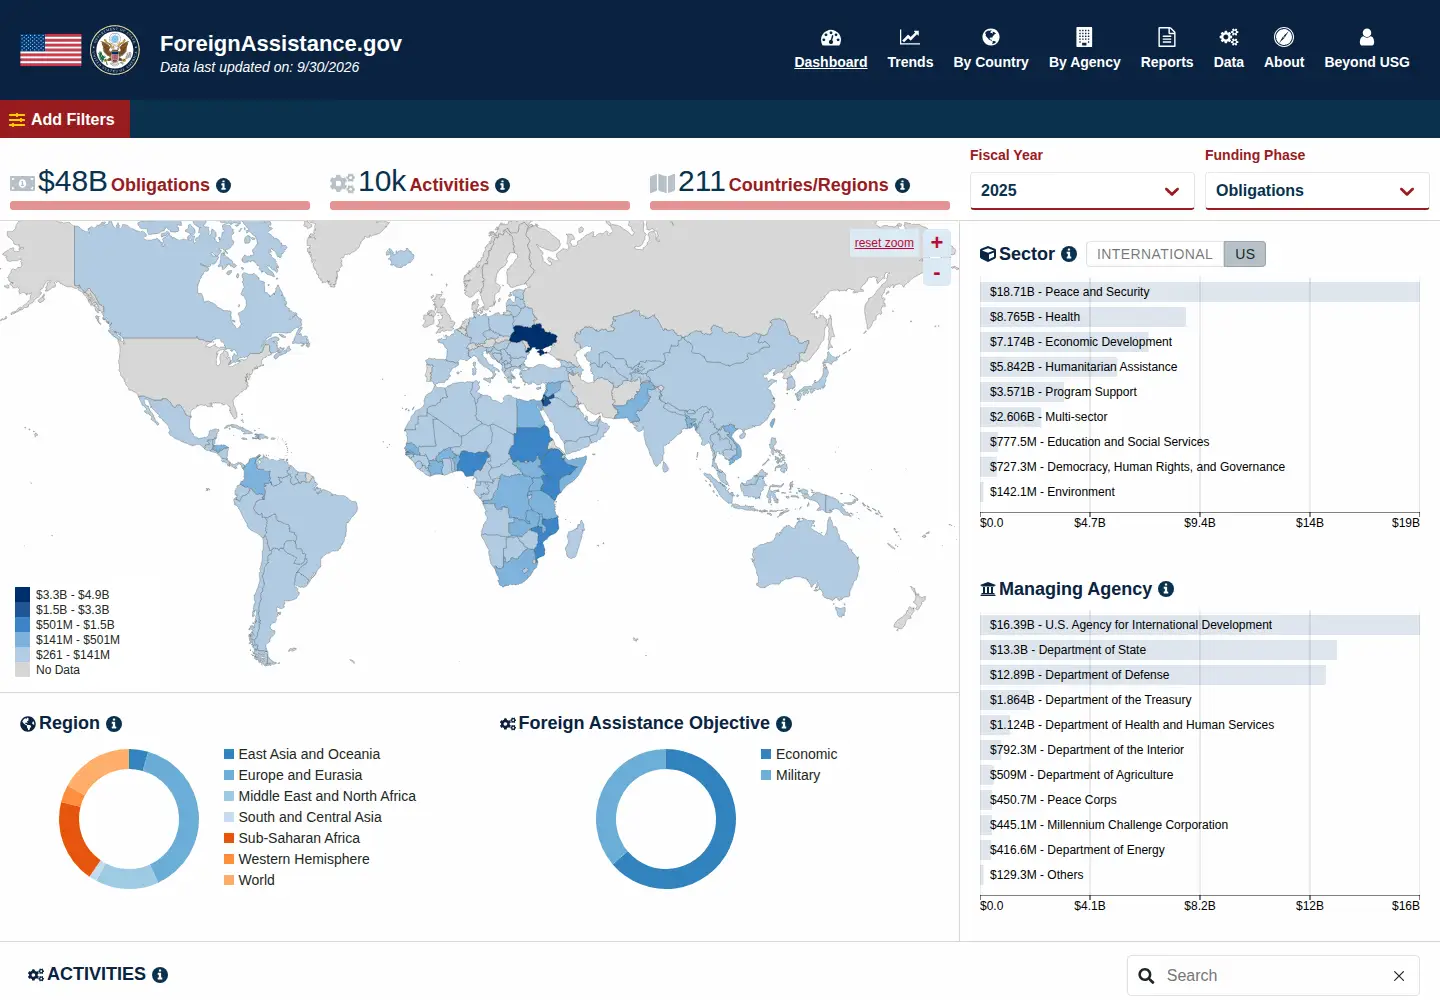Click the Beyond USG person icon
The height and width of the screenshot is (1000, 1440).
[x=1367, y=38]
